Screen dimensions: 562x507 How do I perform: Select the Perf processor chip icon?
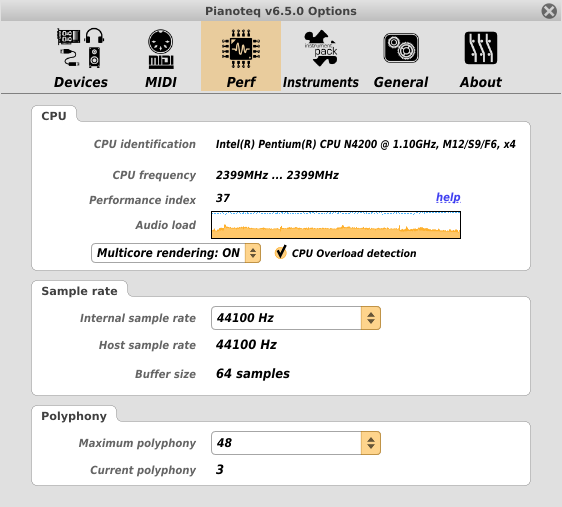point(241,48)
